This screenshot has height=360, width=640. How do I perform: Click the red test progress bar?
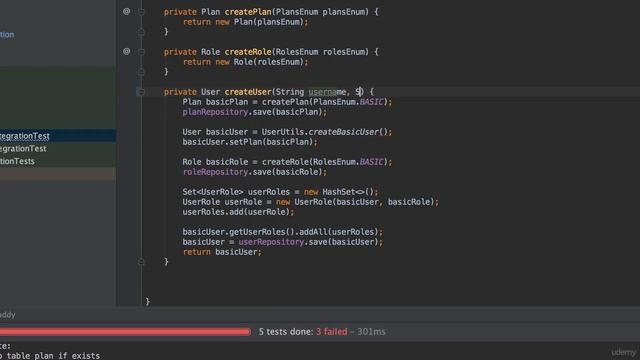click(x=125, y=332)
